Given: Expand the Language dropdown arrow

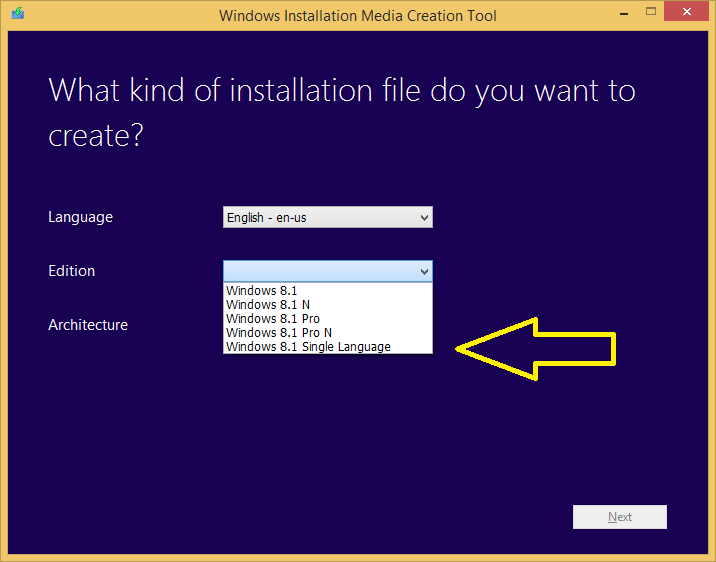Looking at the screenshot, I should tap(424, 217).
